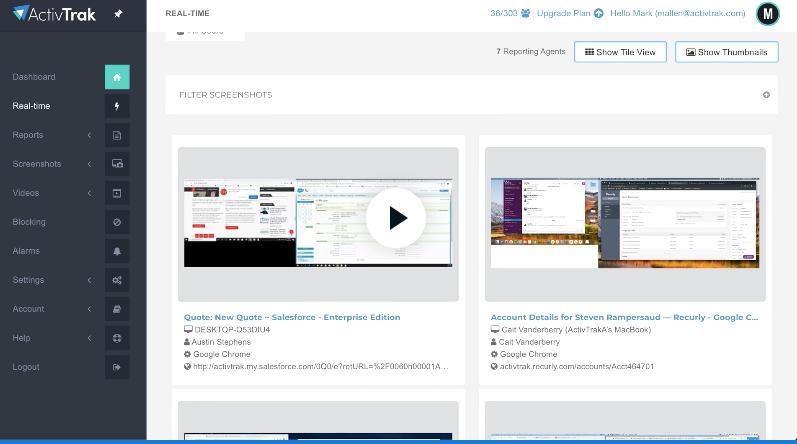Click the FILTER SCREENSHOTS heading
797x444 pixels.
[x=226, y=95]
